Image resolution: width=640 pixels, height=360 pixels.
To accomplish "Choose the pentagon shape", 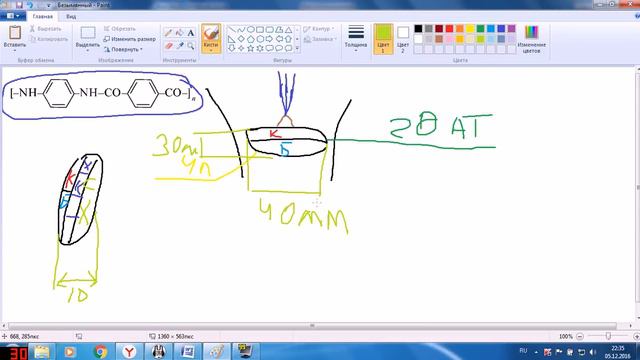I will tap(251, 39).
